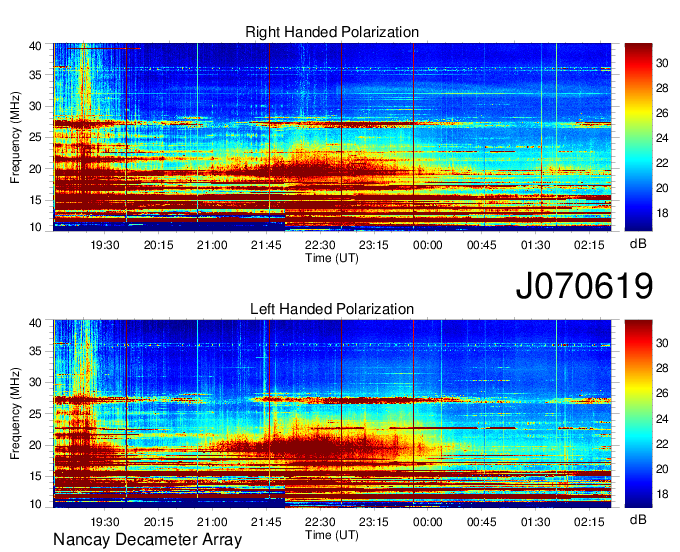Click the 22 dB value on Left Handed colorbar
The height and width of the screenshot is (552, 680).
pyautogui.click(x=662, y=444)
